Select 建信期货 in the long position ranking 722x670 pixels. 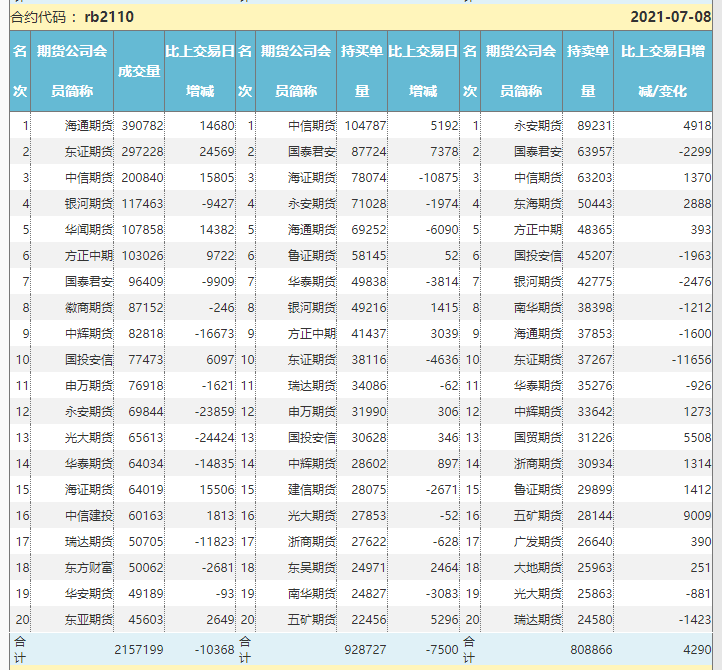pos(312,490)
